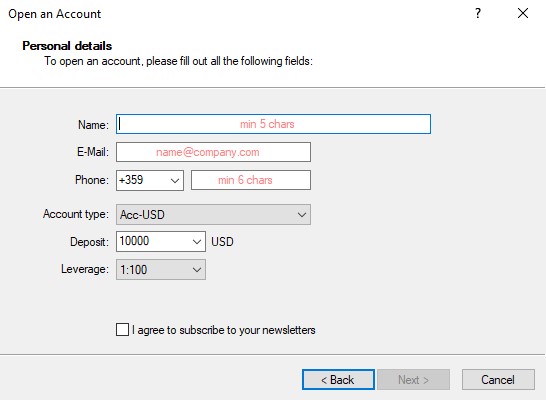Click the USD currency label beside Deposit
The width and height of the screenshot is (546, 400).
pos(222,242)
